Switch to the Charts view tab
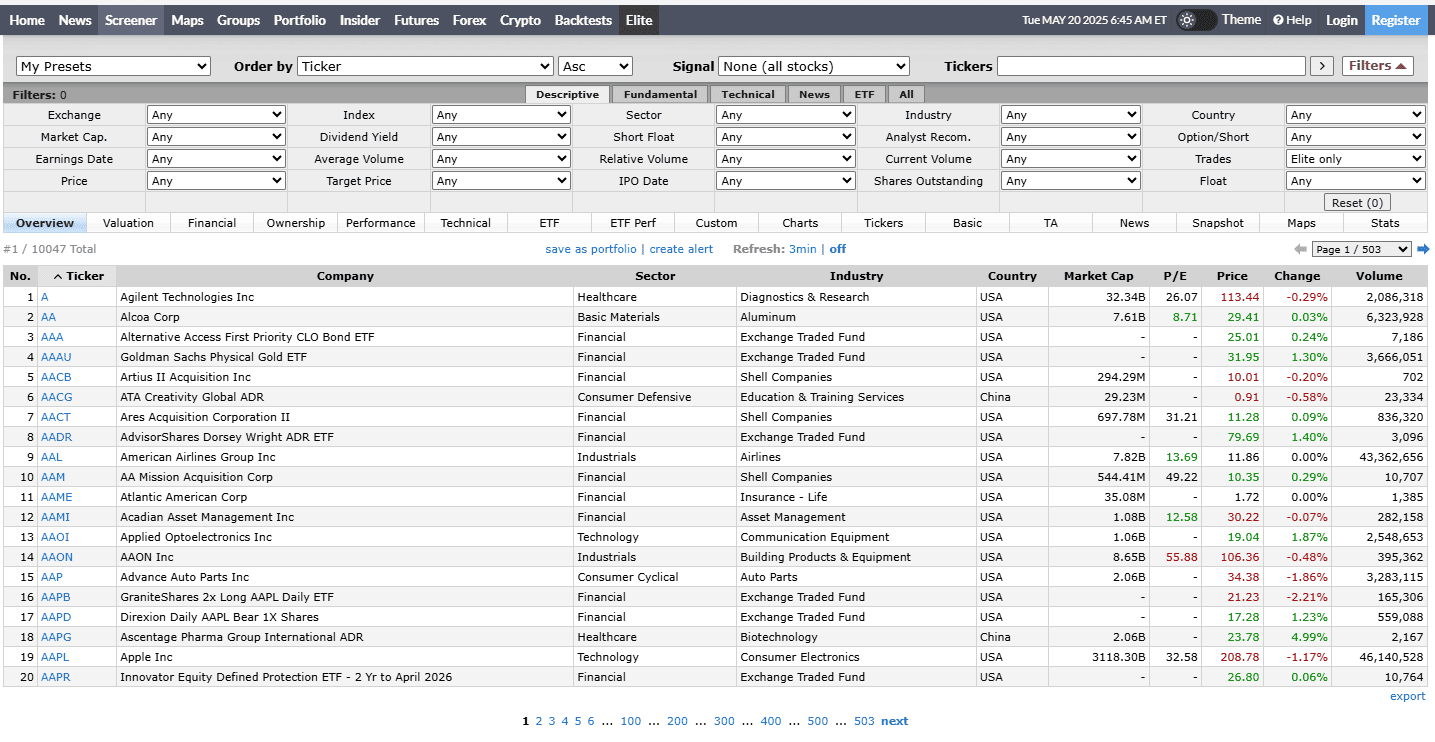This screenshot has width=1435, height=742. point(800,223)
